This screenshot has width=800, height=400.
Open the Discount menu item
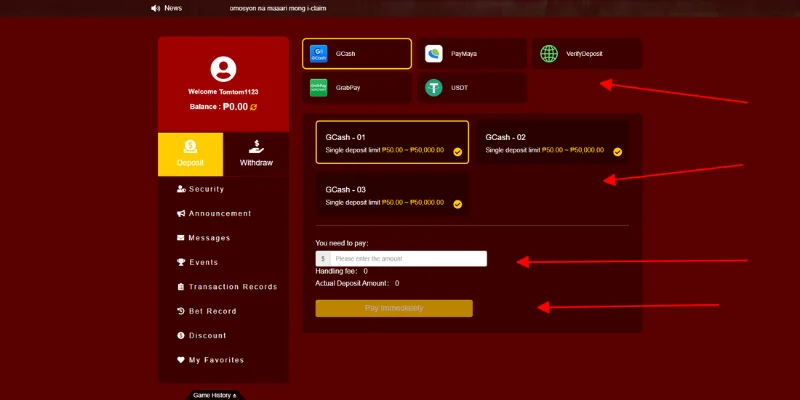coord(223,336)
